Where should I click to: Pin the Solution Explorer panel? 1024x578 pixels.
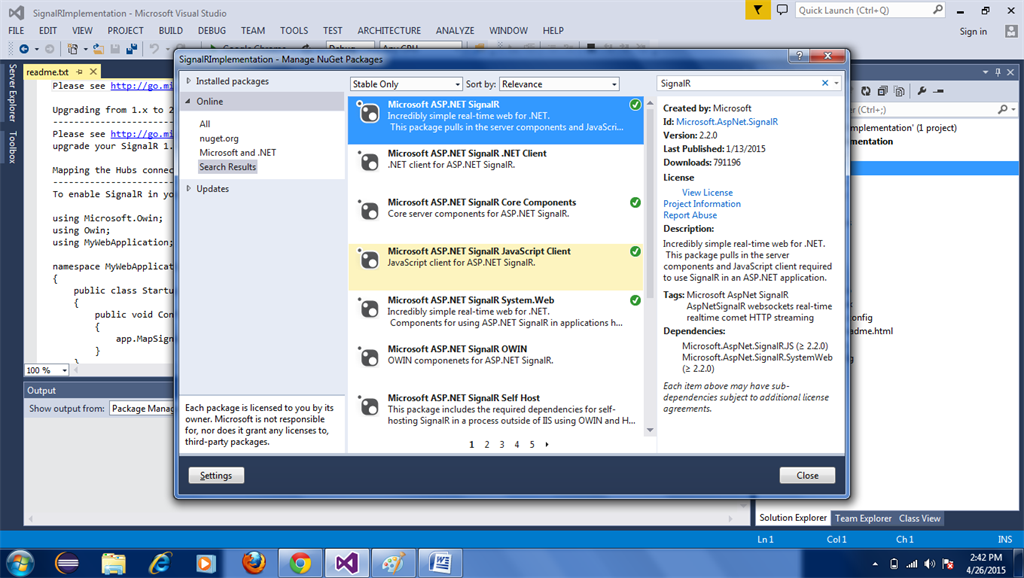pos(998,72)
